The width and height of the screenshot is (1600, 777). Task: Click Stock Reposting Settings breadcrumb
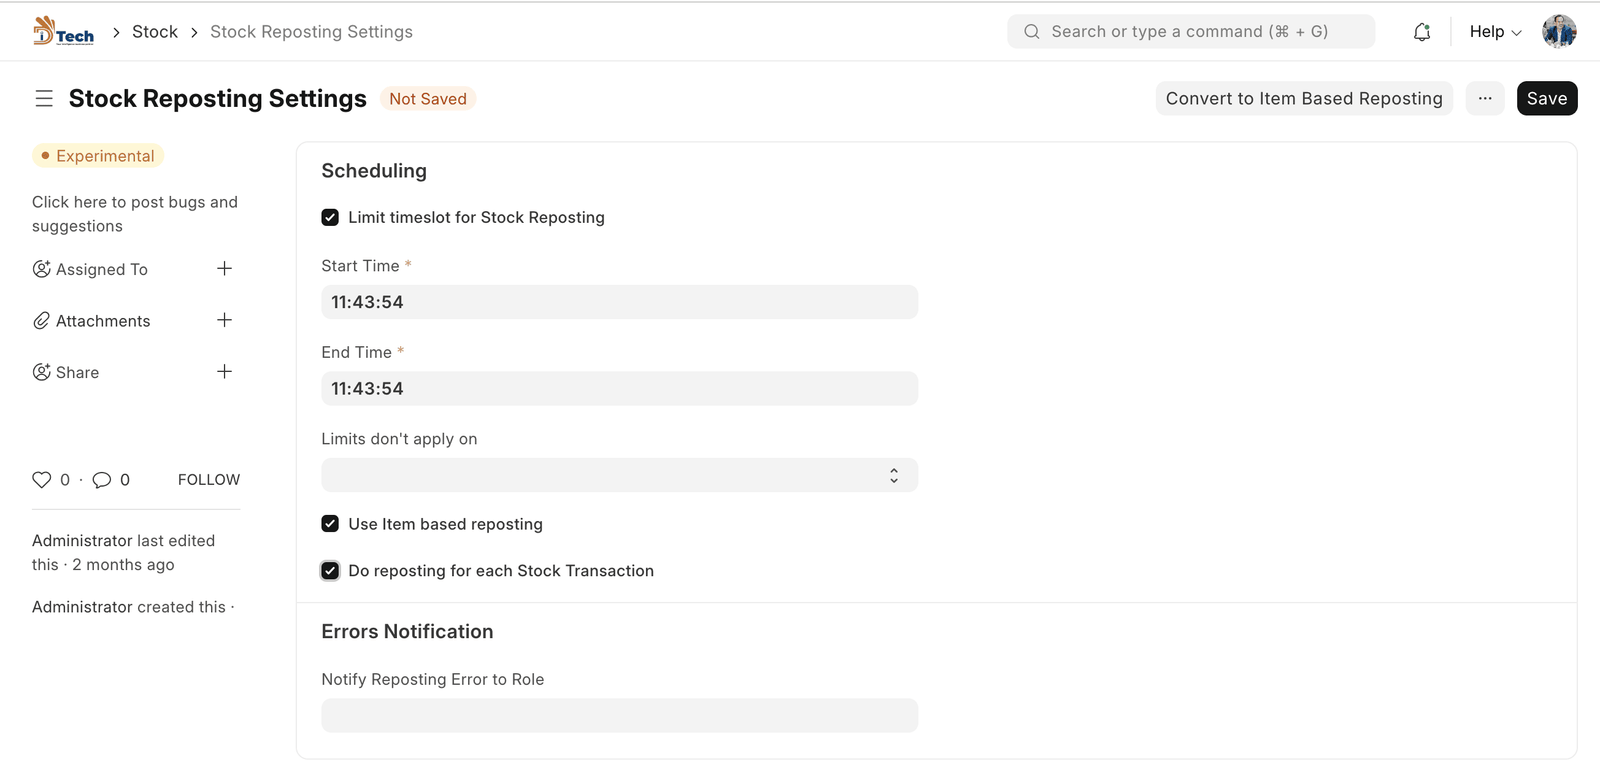coord(311,32)
